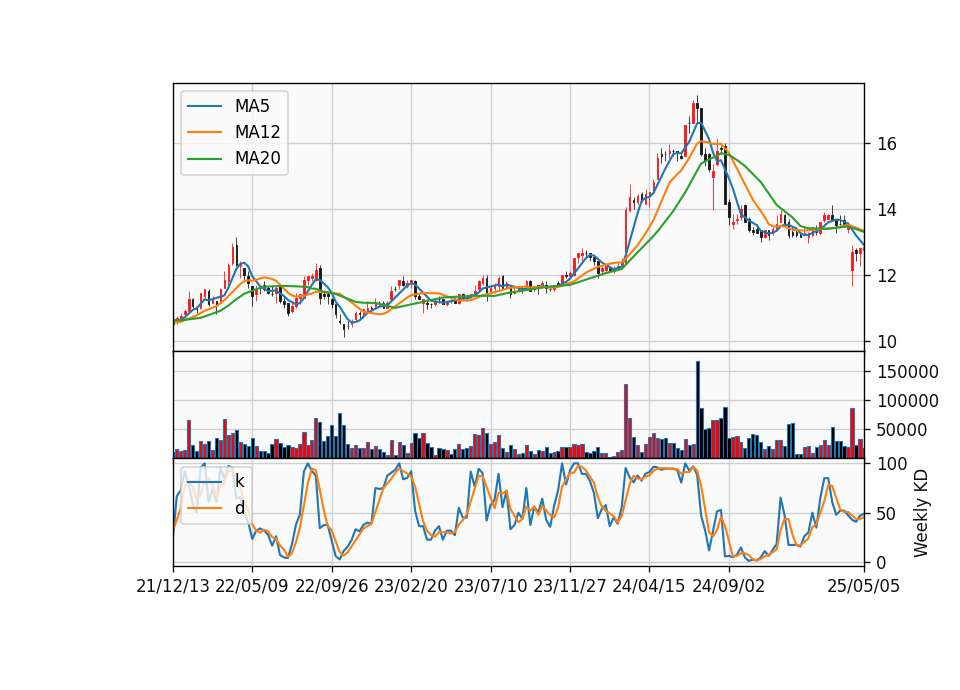
Task: Click the 23/02/20 date tick label
Action: click(x=411, y=586)
